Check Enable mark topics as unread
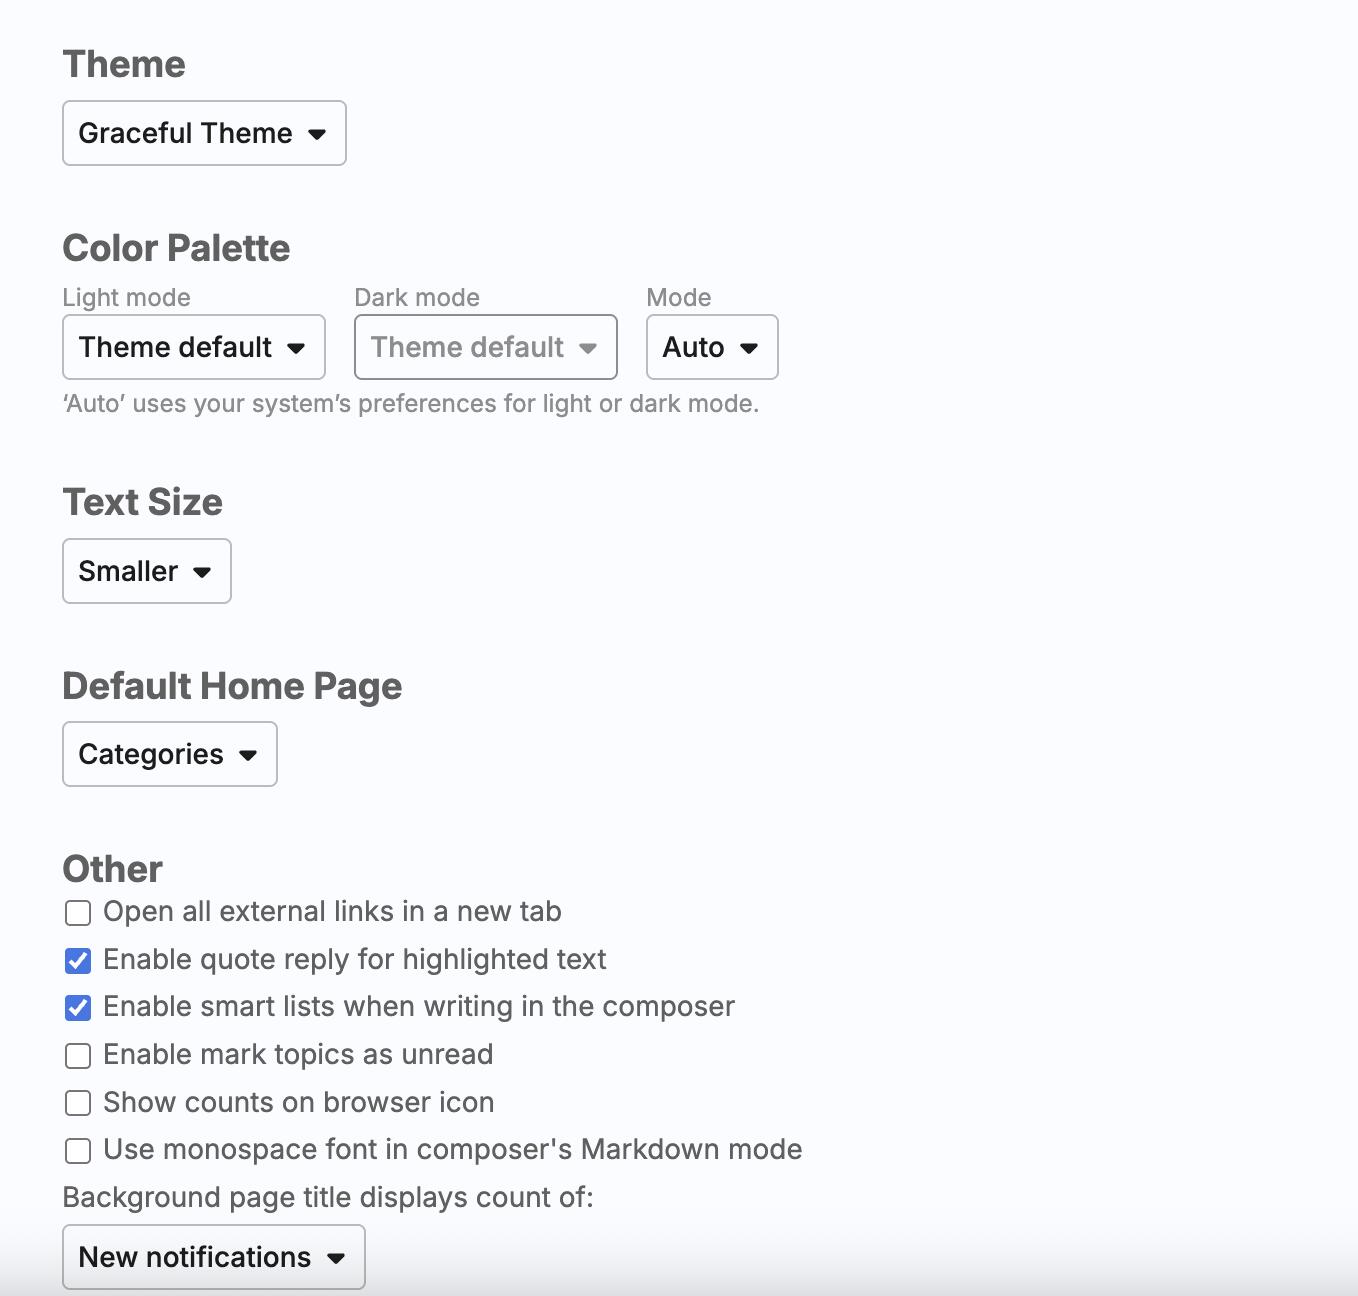This screenshot has height=1296, width=1358. [x=78, y=1056]
